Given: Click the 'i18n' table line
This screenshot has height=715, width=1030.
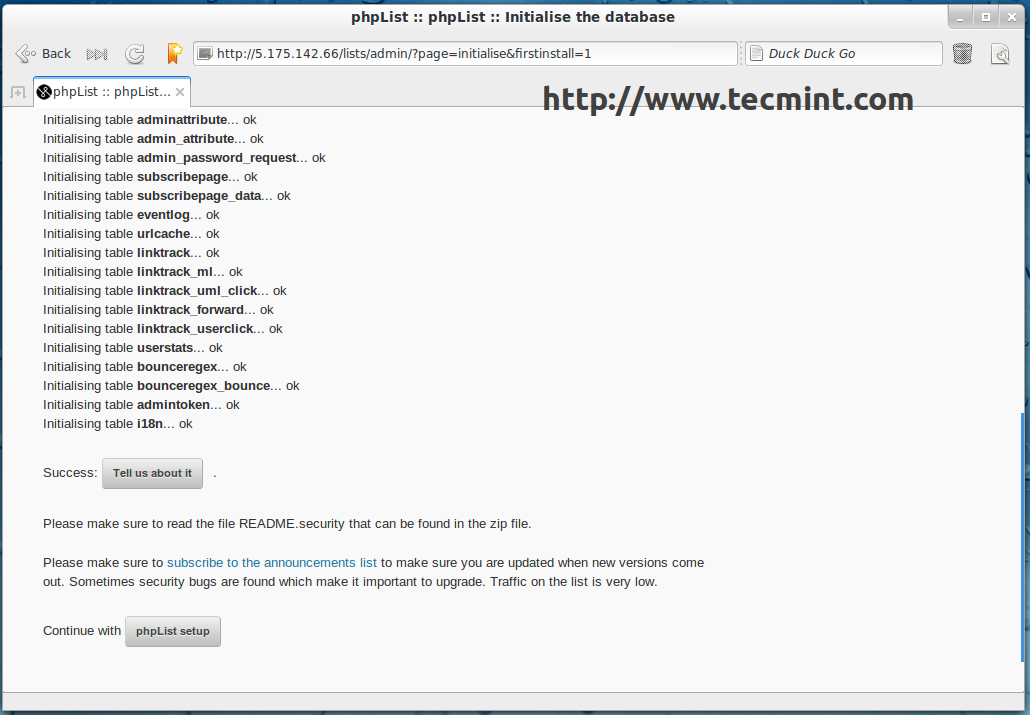Looking at the screenshot, I should [x=118, y=425].
